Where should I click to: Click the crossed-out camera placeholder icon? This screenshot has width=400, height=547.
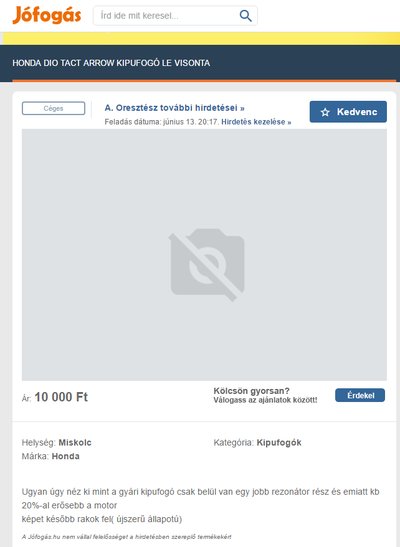[x=207, y=264]
